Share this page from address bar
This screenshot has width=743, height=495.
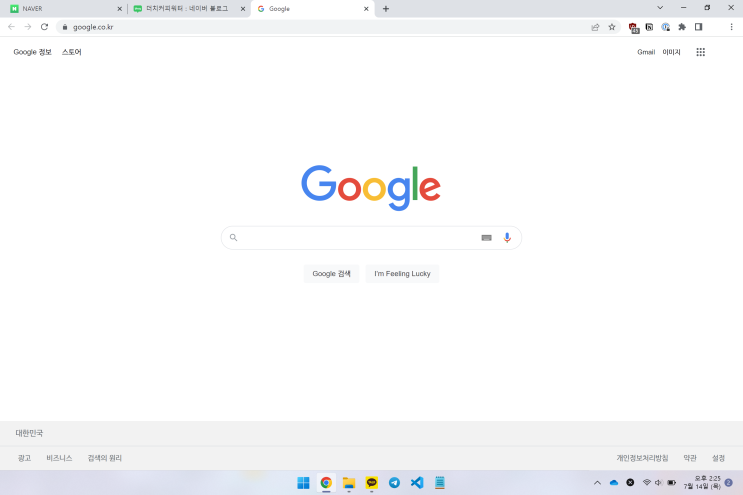click(595, 27)
